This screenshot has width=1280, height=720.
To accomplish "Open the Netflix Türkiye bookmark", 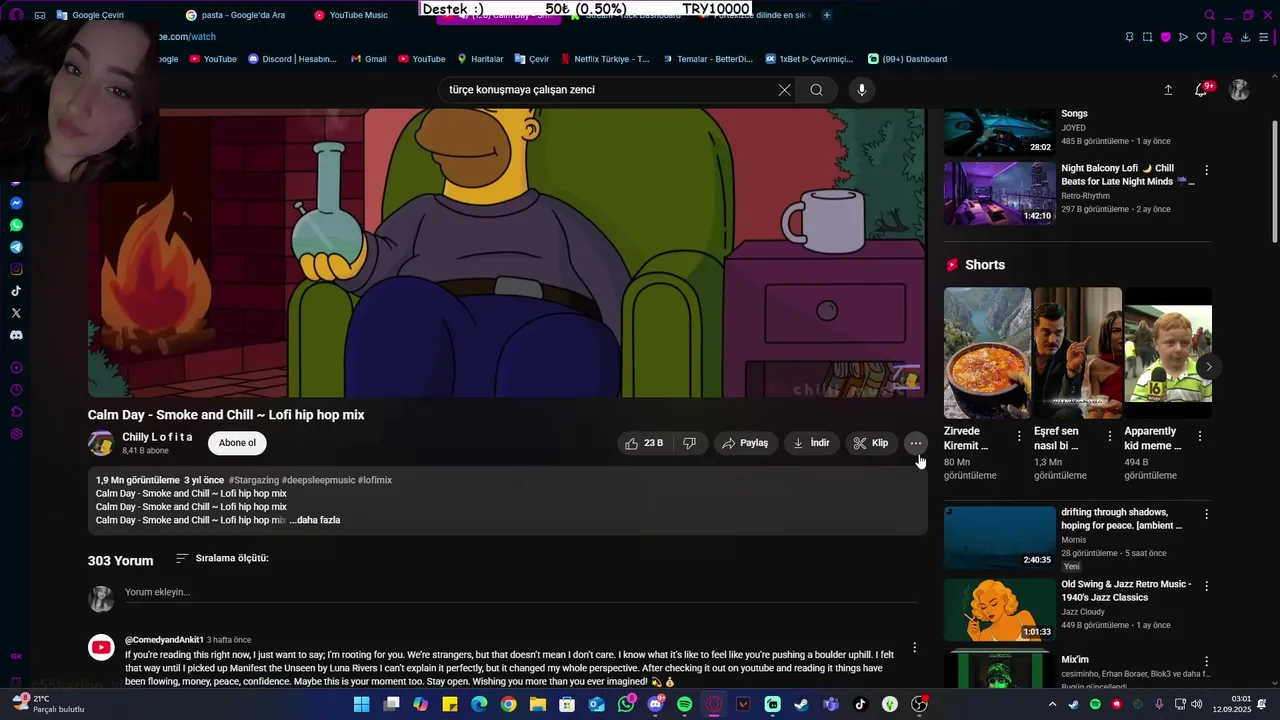I will (605, 59).
